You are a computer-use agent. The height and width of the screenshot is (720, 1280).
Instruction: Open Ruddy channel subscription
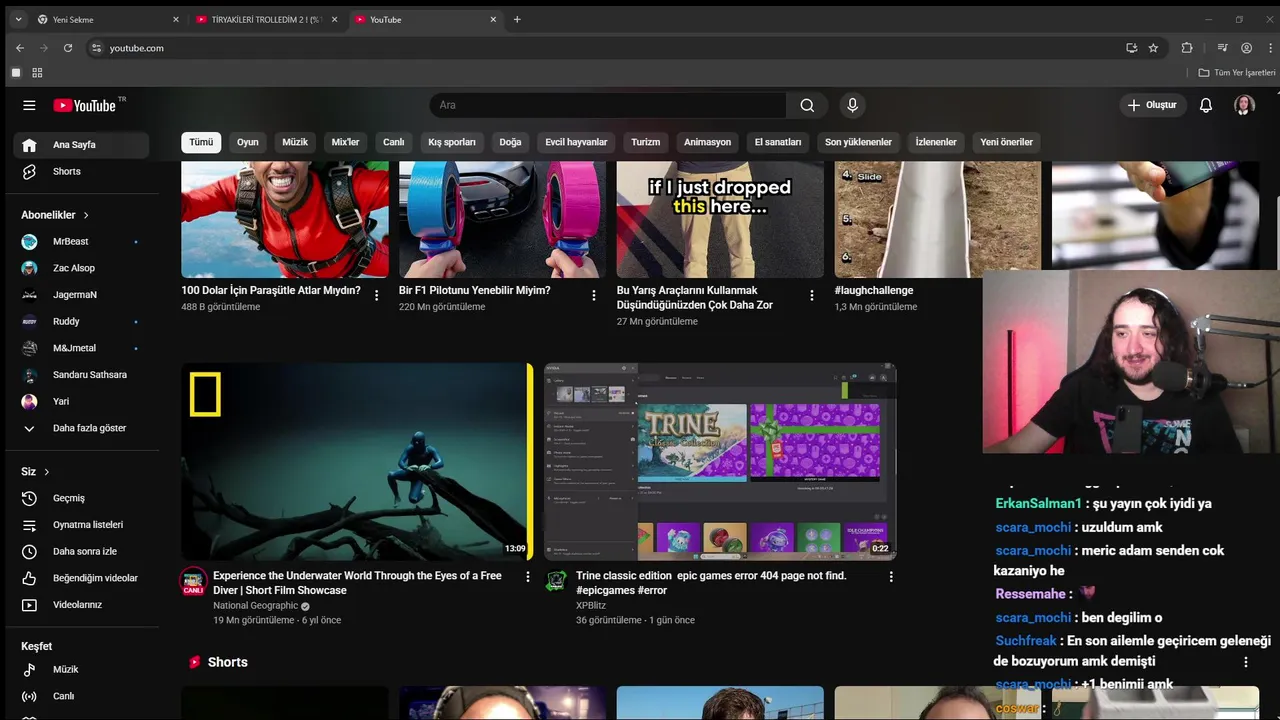81,321
